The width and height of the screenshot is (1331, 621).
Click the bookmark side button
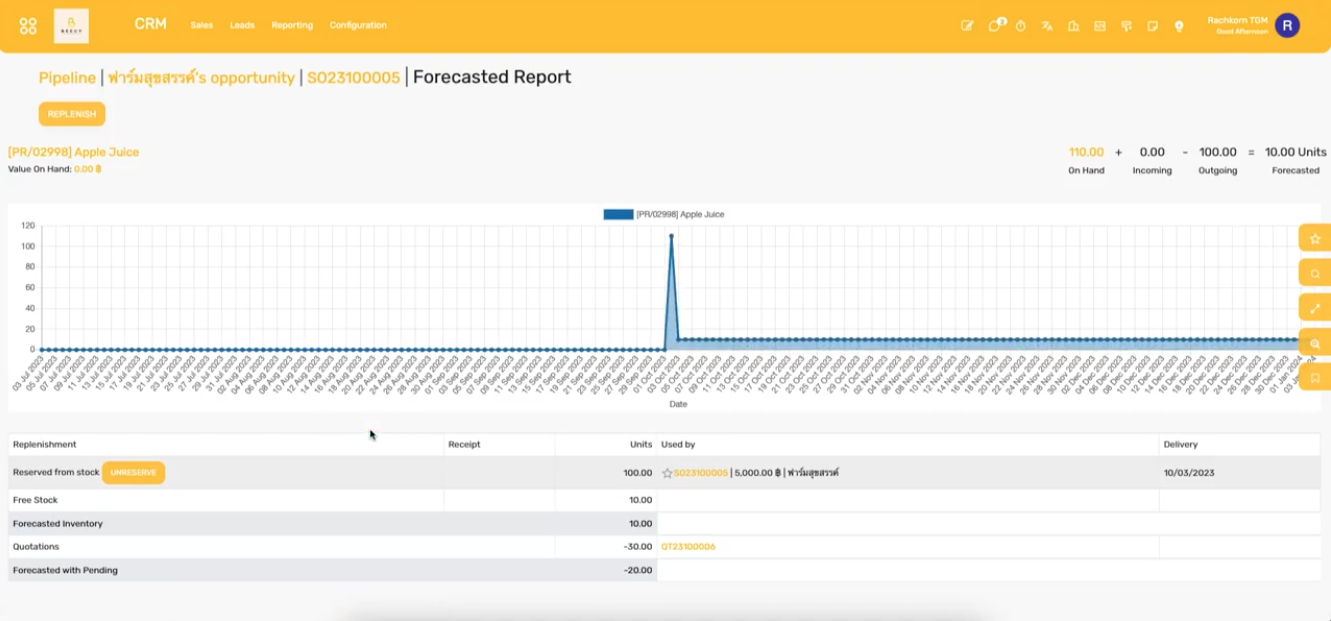tap(1314, 378)
